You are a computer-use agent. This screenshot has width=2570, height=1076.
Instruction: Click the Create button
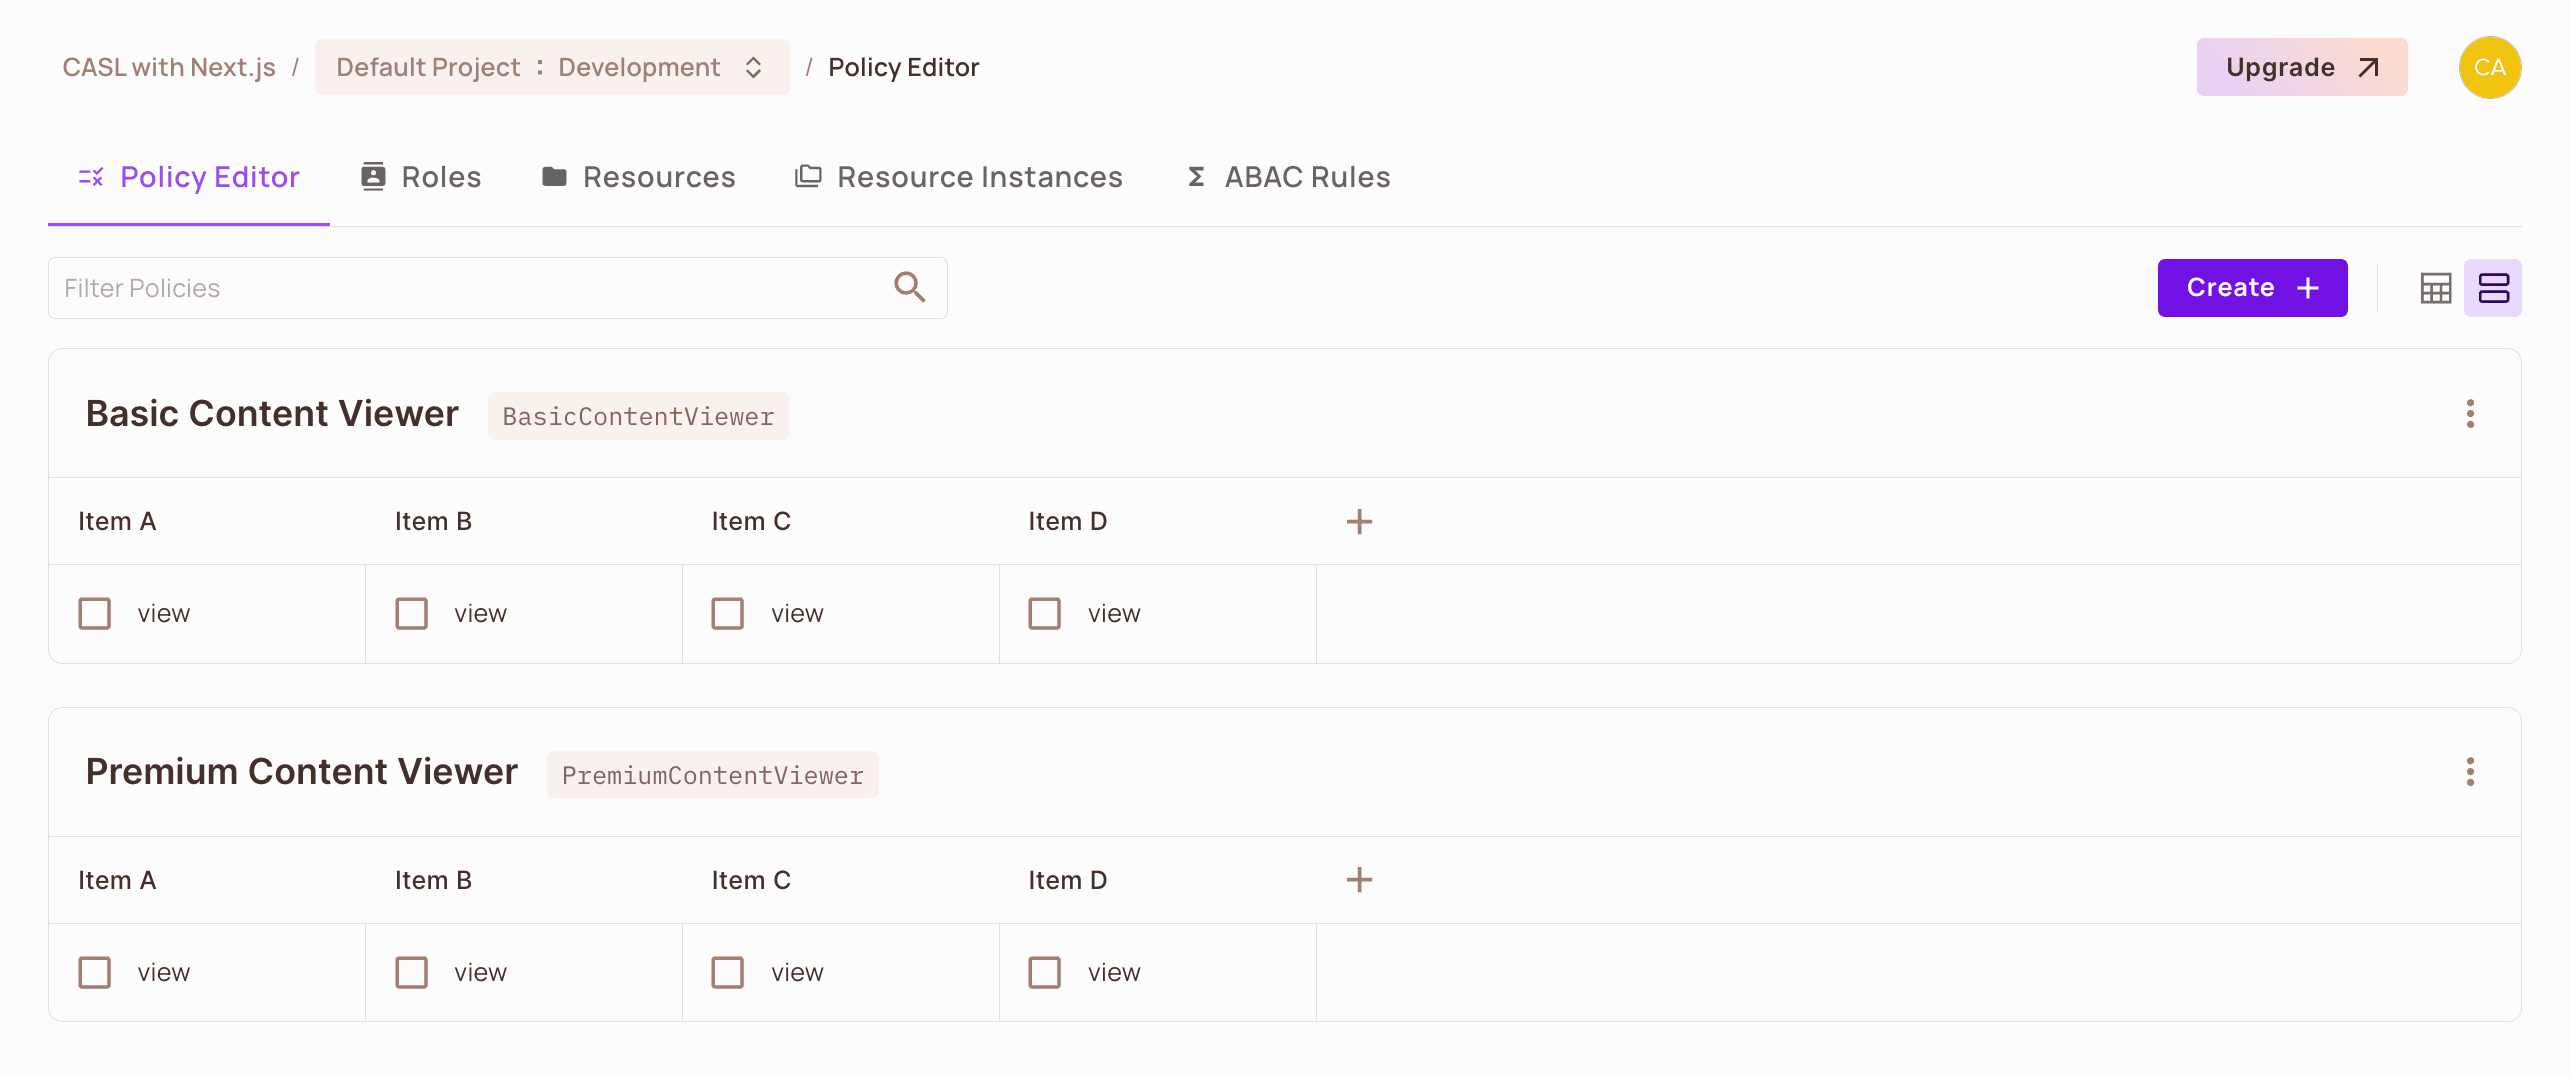[x=2252, y=287]
